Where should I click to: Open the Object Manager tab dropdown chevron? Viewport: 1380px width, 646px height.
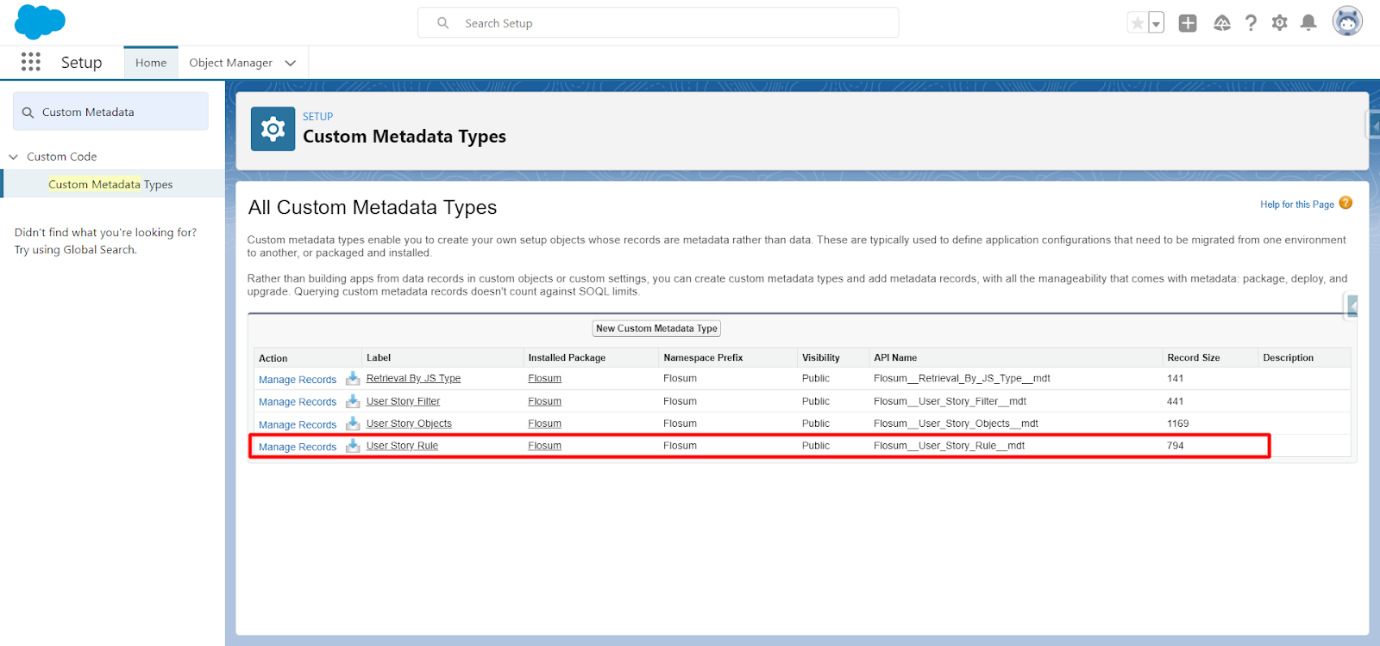pyautogui.click(x=290, y=63)
